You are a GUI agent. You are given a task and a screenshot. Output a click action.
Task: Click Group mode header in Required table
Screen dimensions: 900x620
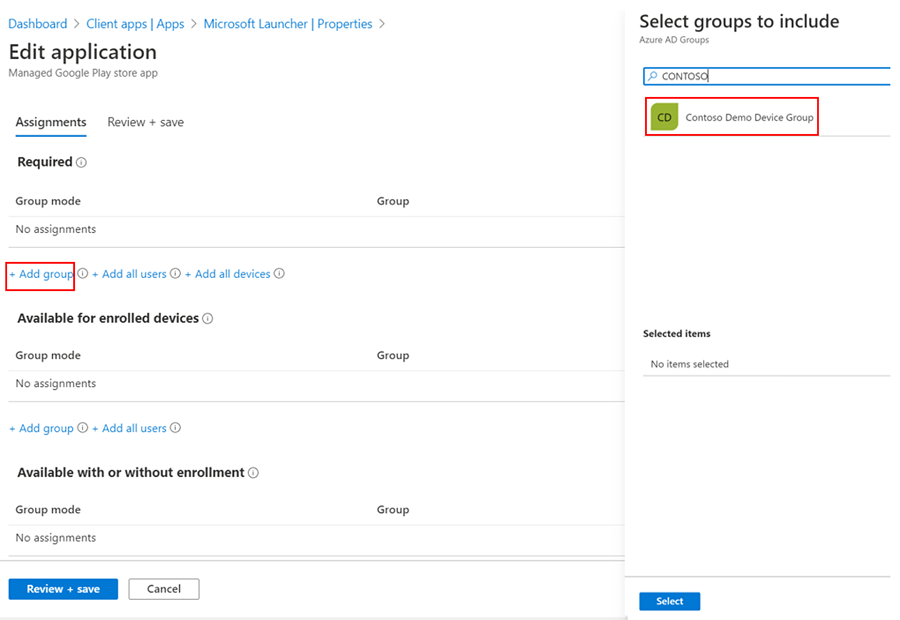pyautogui.click(x=48, y=202)
